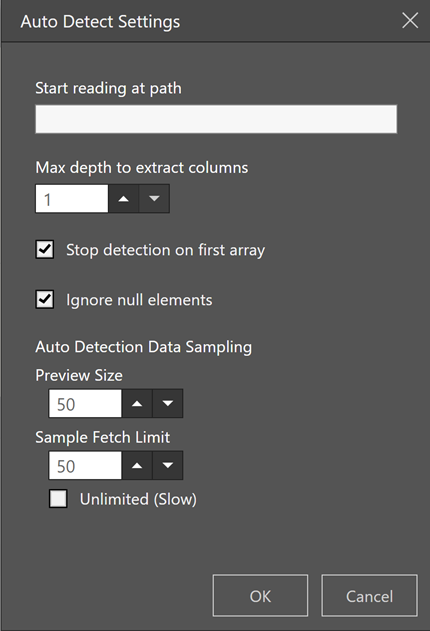Viewport: 430px width, 631px height.
Task: Decrease Max depth to extract columns value
Action: coord(154,199)
